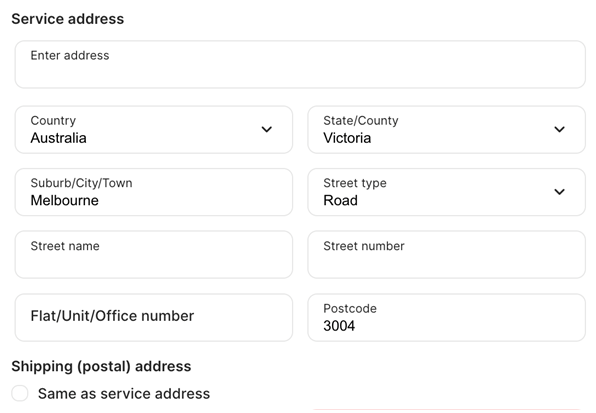
Task: Select the Australia value in Country
Action: point(59,138)
